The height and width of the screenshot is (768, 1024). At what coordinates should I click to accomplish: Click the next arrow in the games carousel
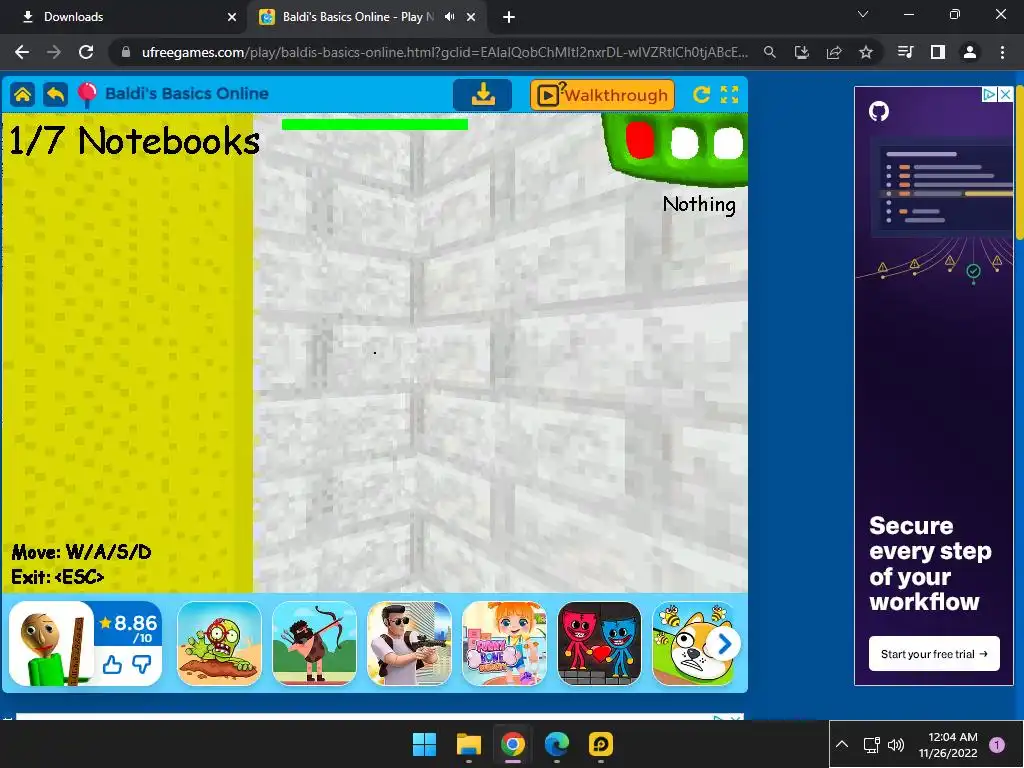click(x=724, y=645)
